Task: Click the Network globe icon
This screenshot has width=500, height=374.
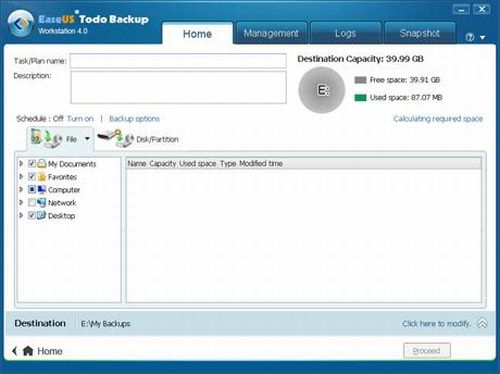Action: [42, 202]
